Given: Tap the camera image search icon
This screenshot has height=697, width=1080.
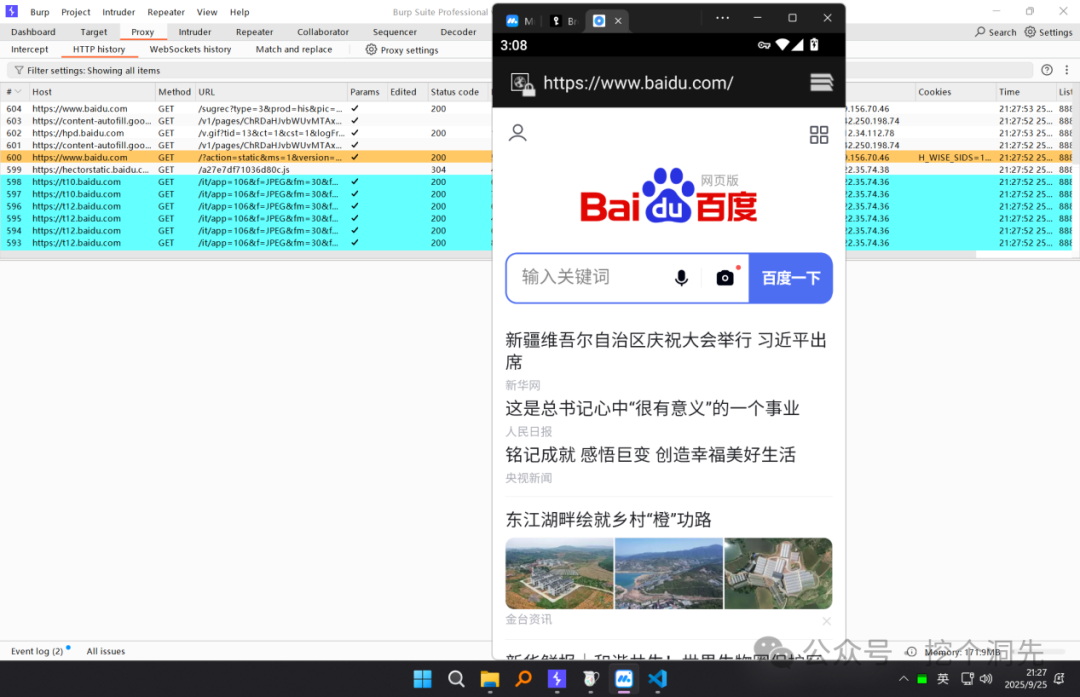Looking at the screenshot, I should pos(725,278).
